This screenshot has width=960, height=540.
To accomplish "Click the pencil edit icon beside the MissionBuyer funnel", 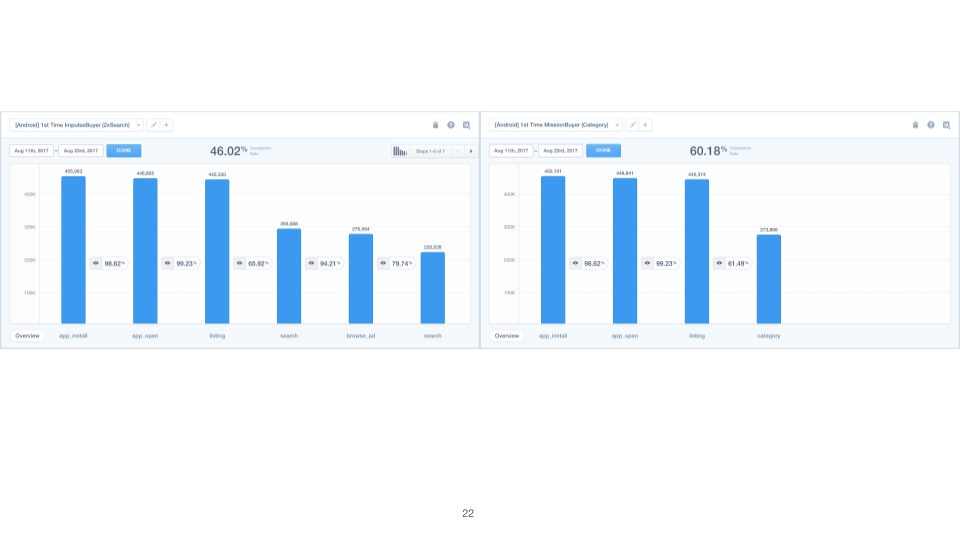I will pos(633,125).
